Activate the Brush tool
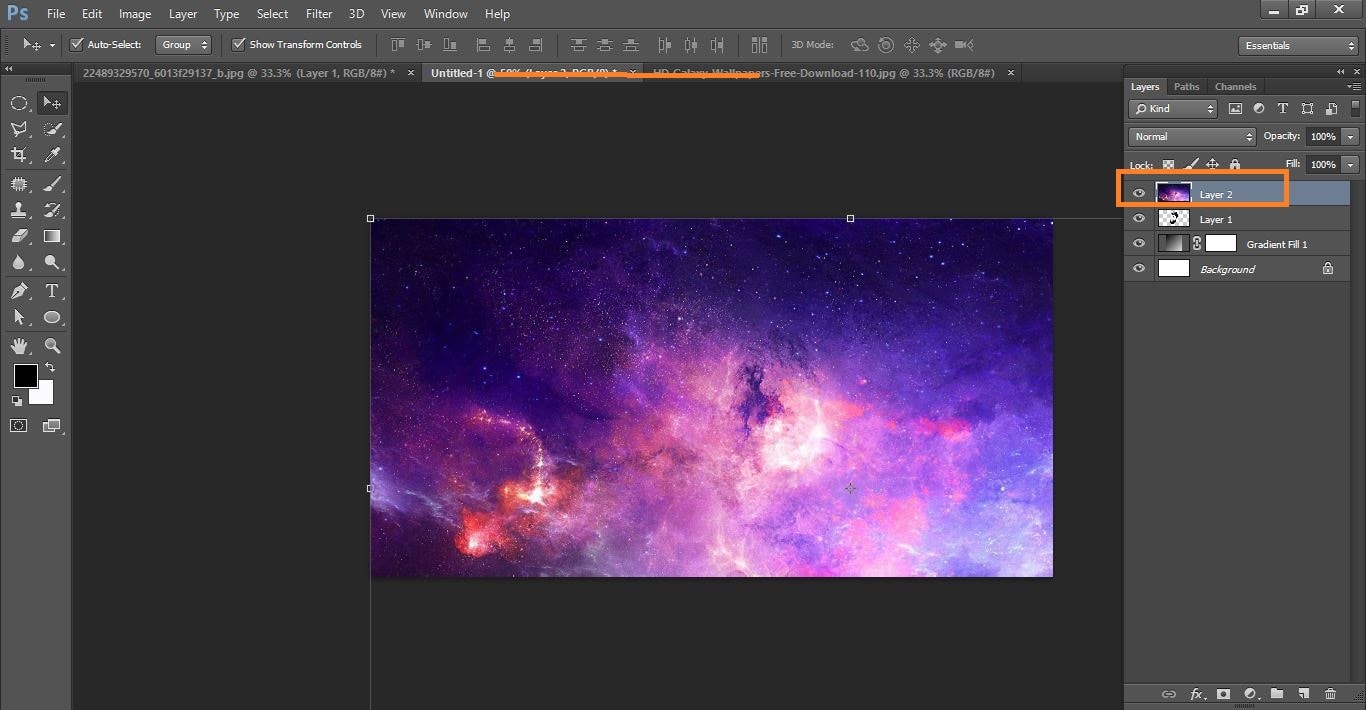Image resolution: width=1366 pixels, height=710 pixels. [x=53, y=183]
